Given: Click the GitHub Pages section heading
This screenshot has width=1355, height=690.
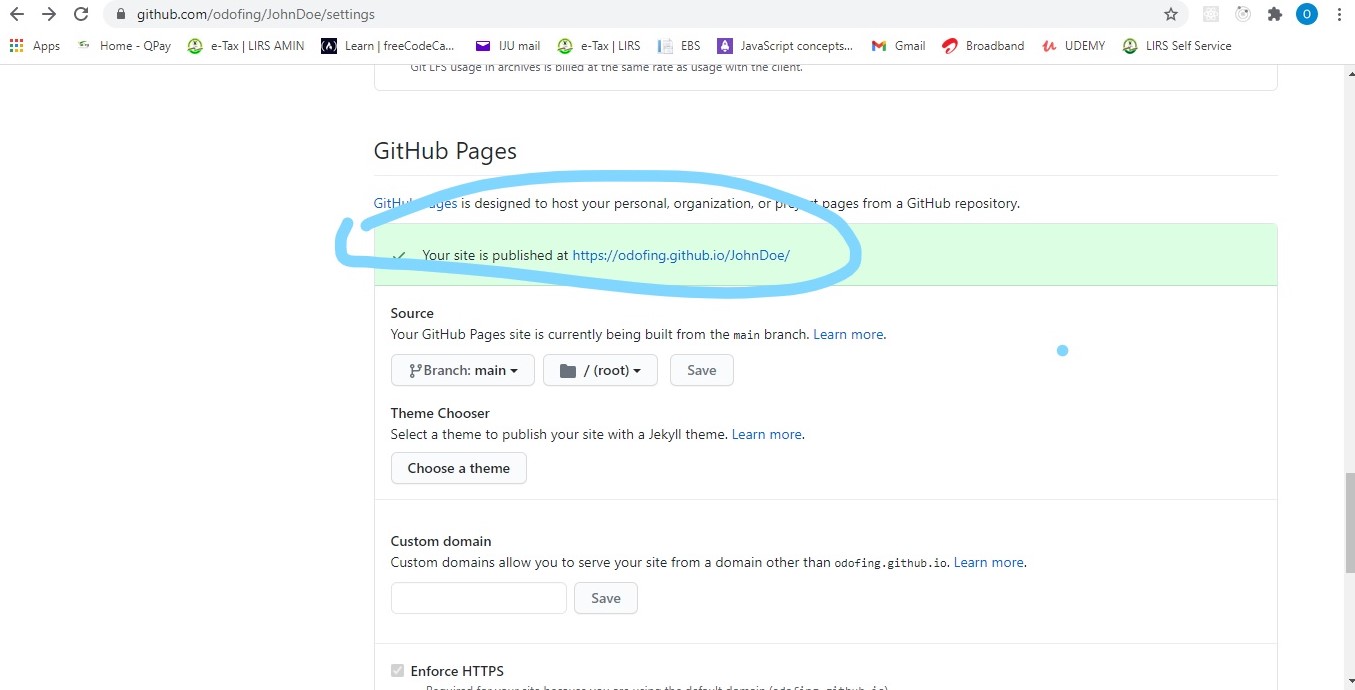Looking at the screenshot, I should pyautogui.click(x=445, y=151).
